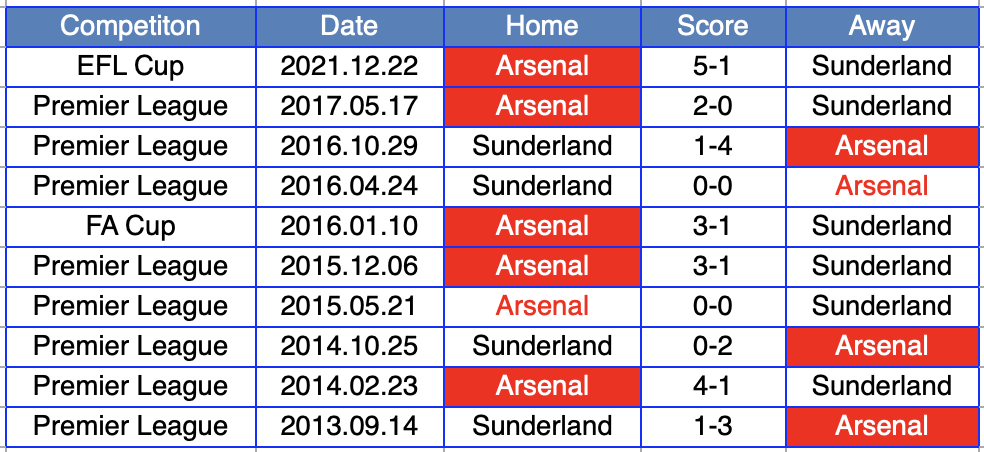
Task: Click the Home column header
Action: click(x=542, y=26)
